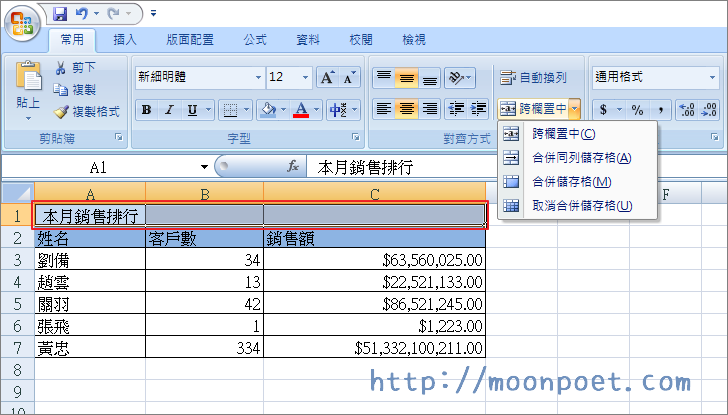The image size is (728, 415).
Task: Choose 合併儲存格(M) from the merge menu
Action: [x=571, y=182]
